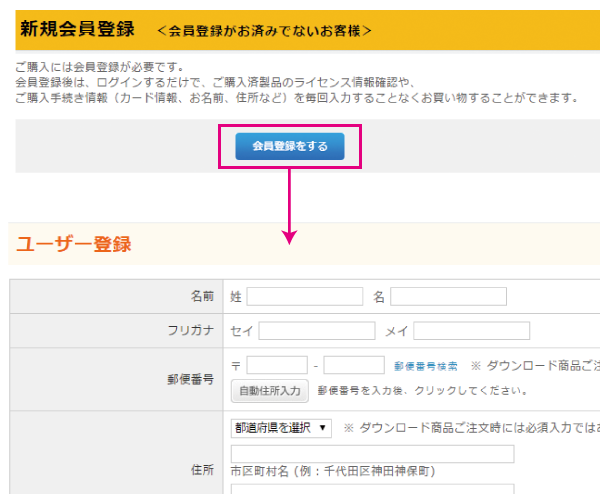Click the address field below the 市区町村名 hint
The image size is (600, 494).
(372, 489)
